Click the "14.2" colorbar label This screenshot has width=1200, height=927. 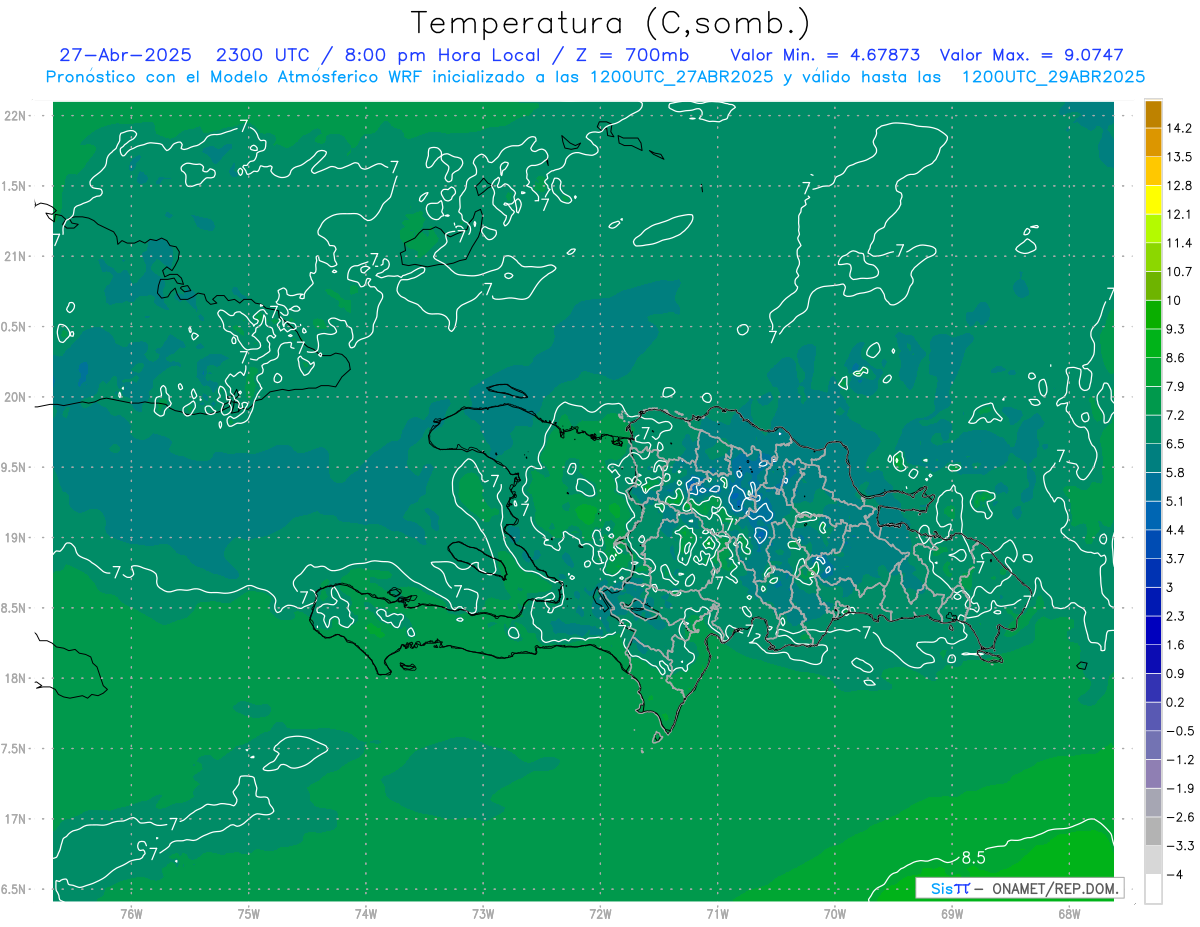[x=1180, y=128]
